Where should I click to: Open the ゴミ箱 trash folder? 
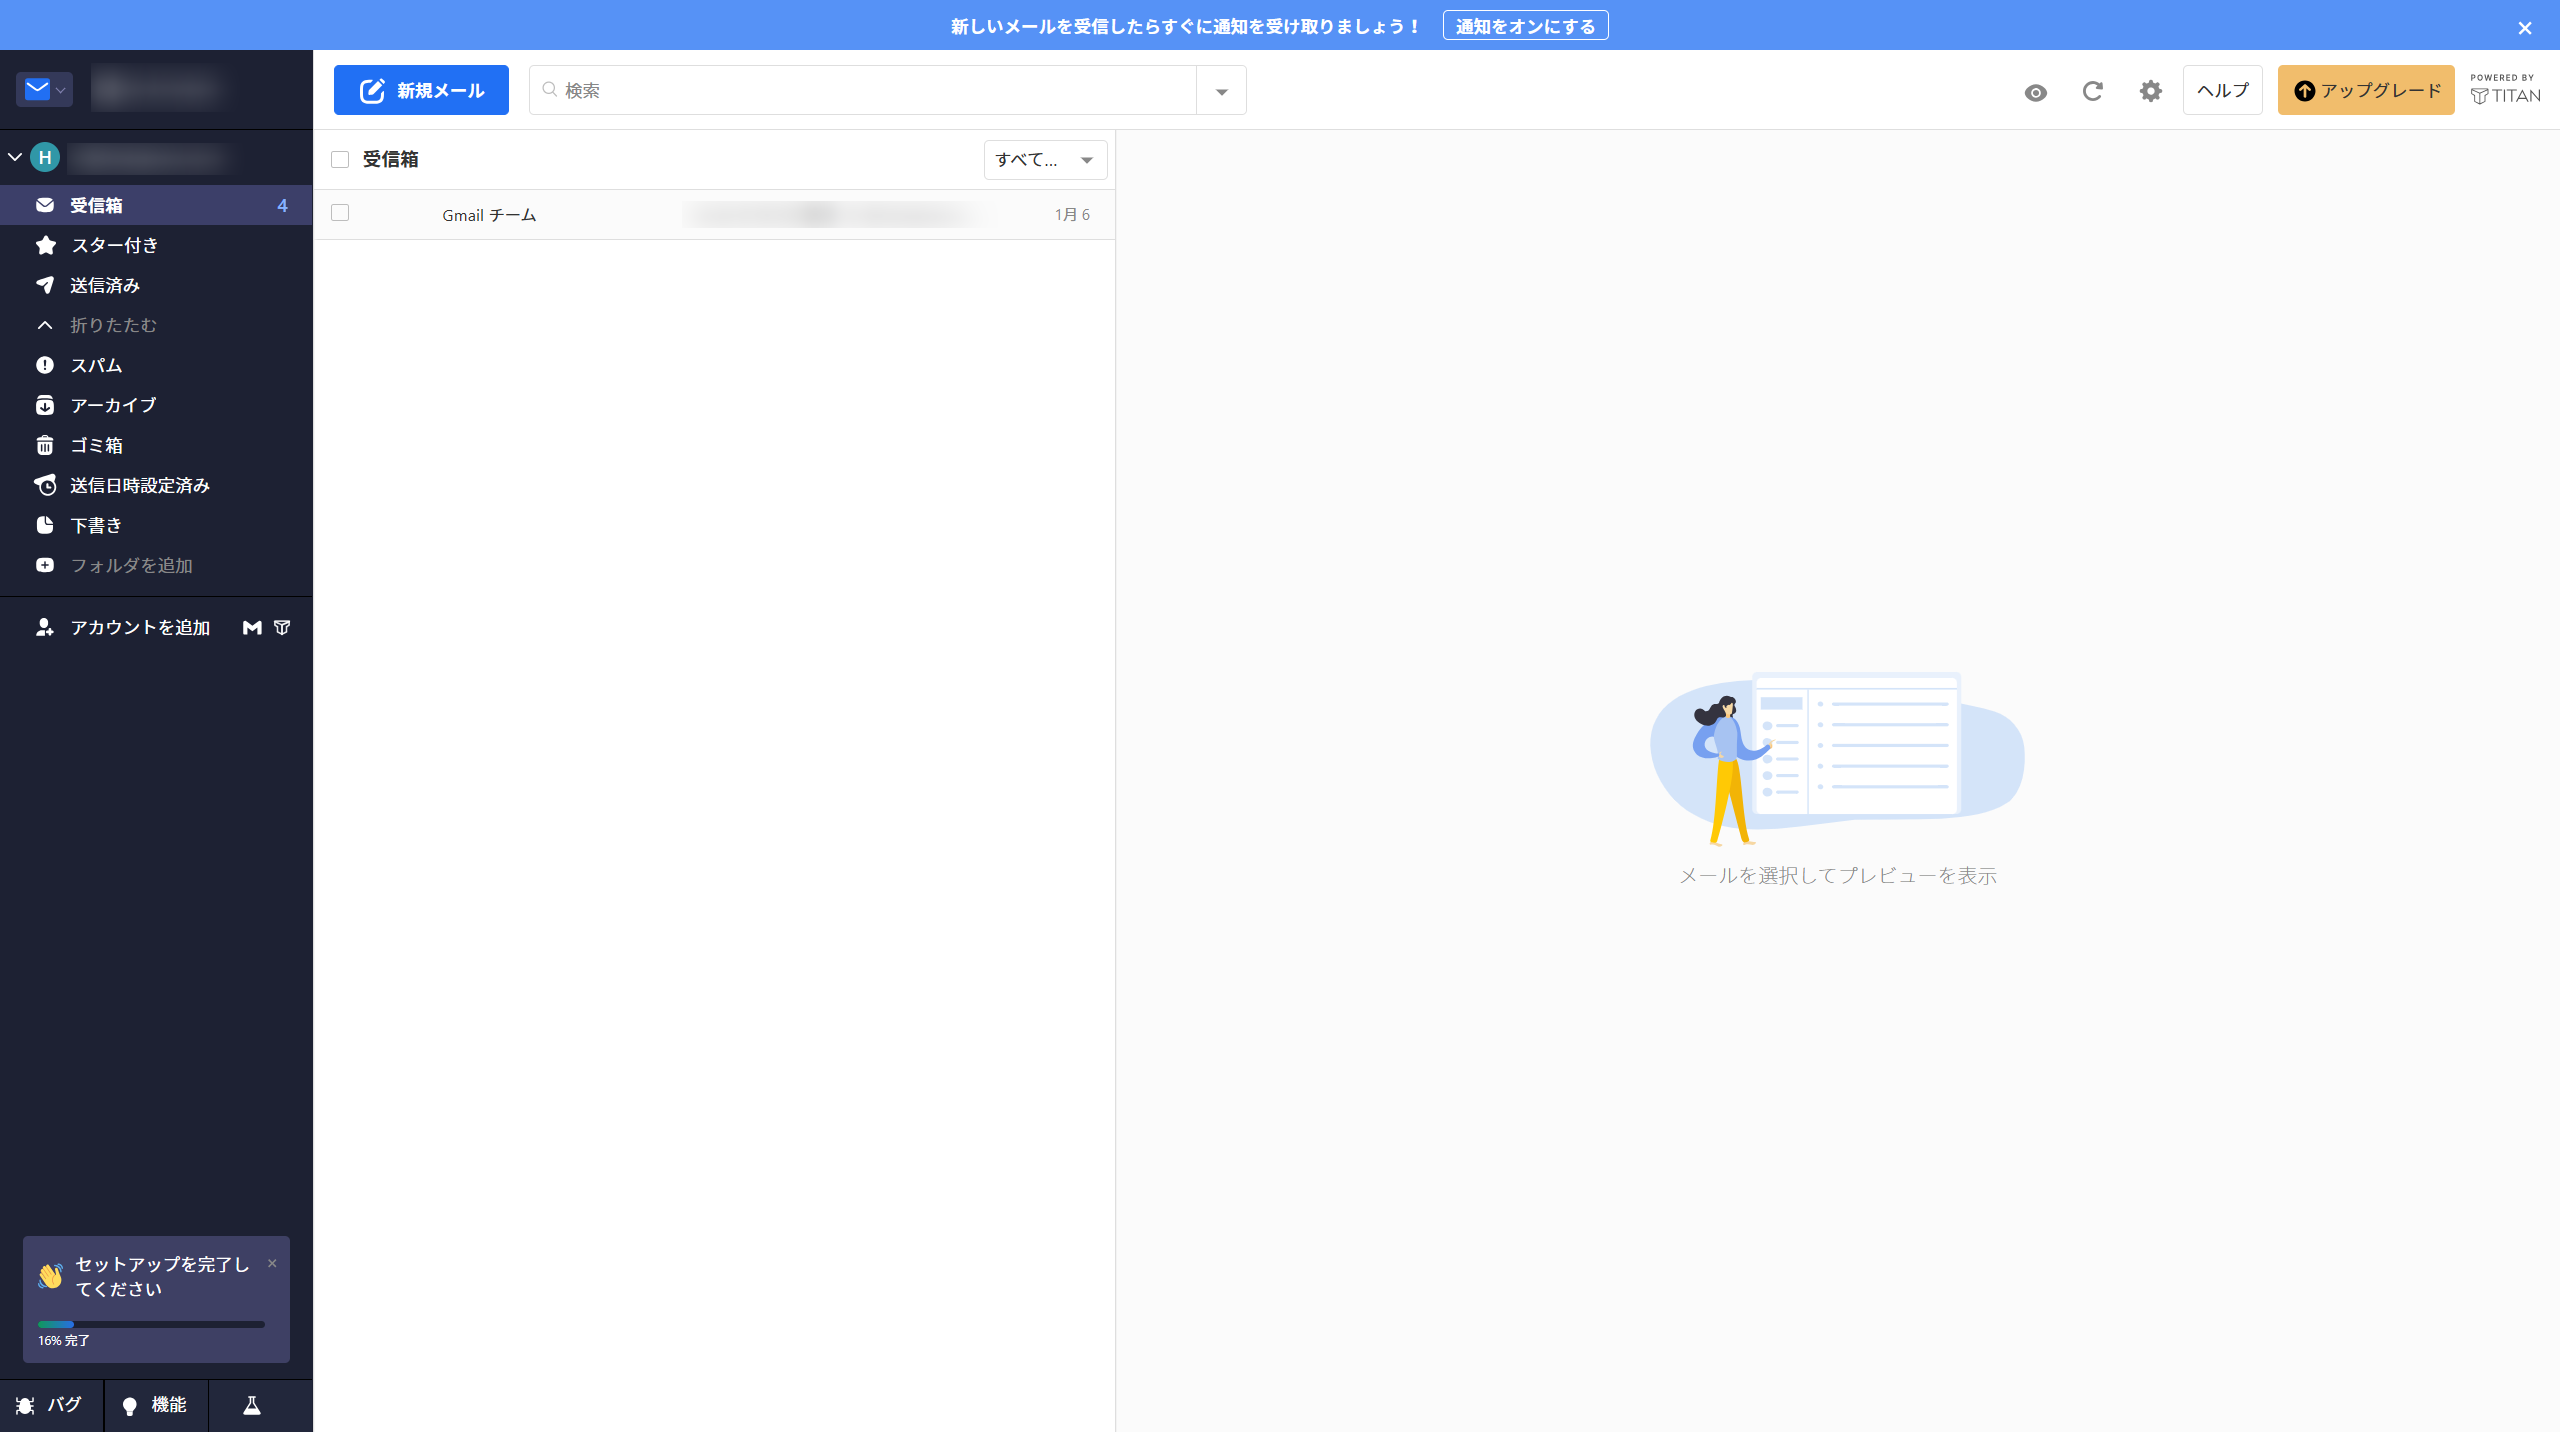tap(96, 445)
